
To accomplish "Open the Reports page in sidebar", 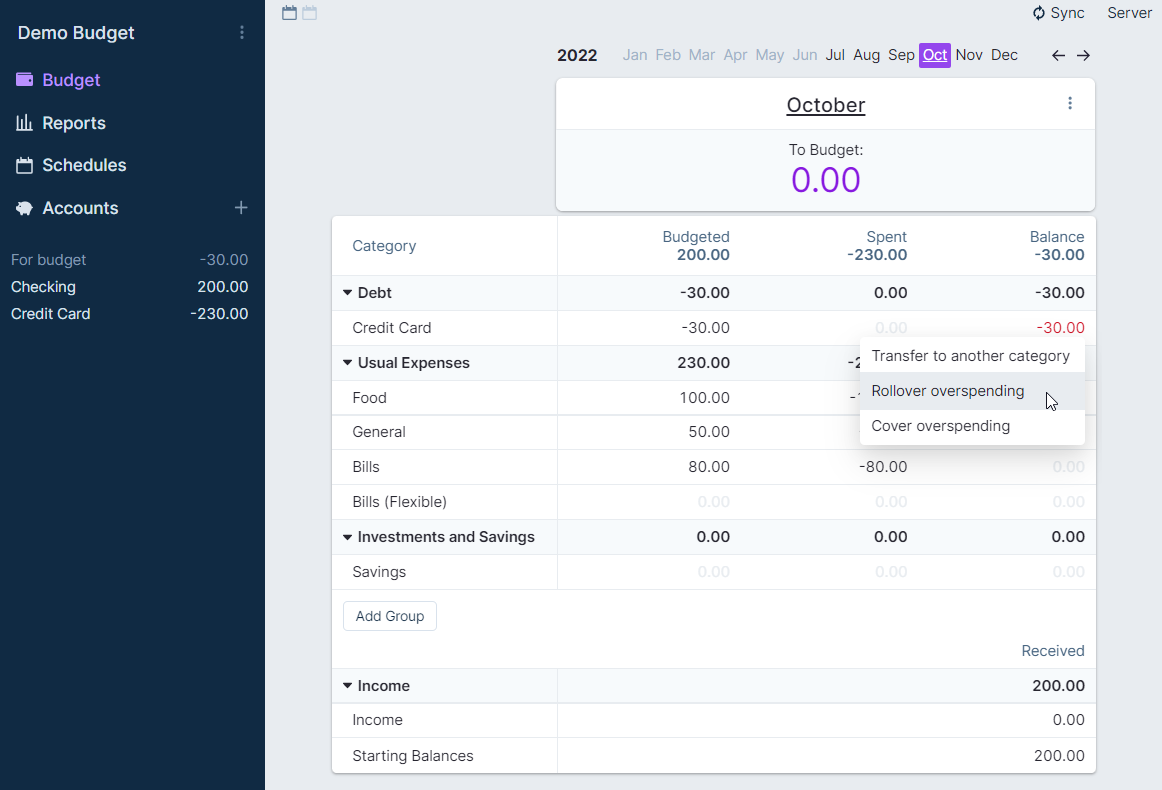I will tap(73, 123).
